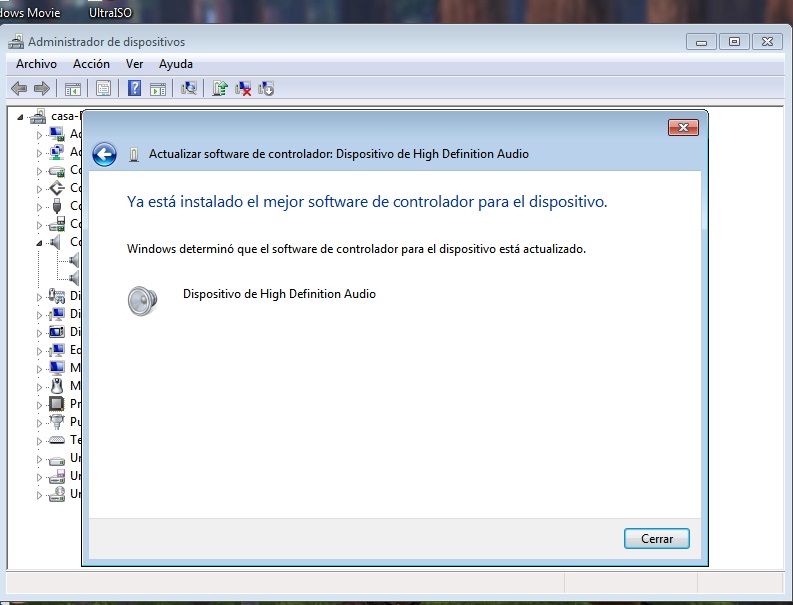793x605 pixels.
Task: Click the Uninstall device red X toolbar icon
Action: (243, 89)
